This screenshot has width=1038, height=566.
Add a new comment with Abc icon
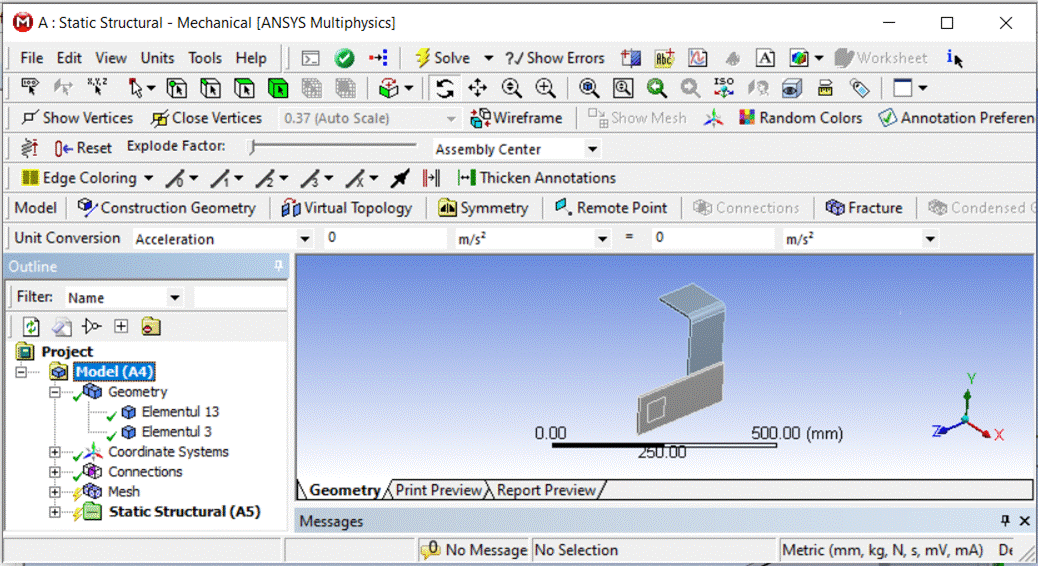tap(664, 58)
